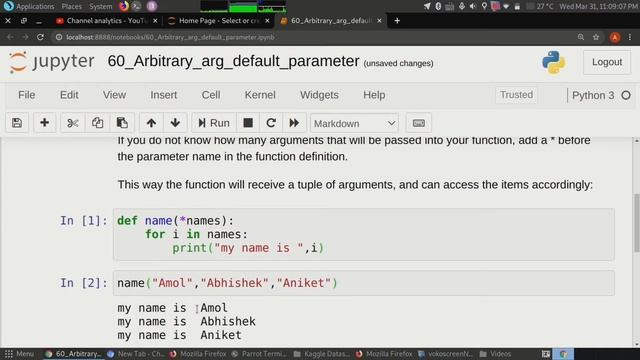Switch to vokoscreenNG in taskbar
640x360 pixels.
pos(445,354)
